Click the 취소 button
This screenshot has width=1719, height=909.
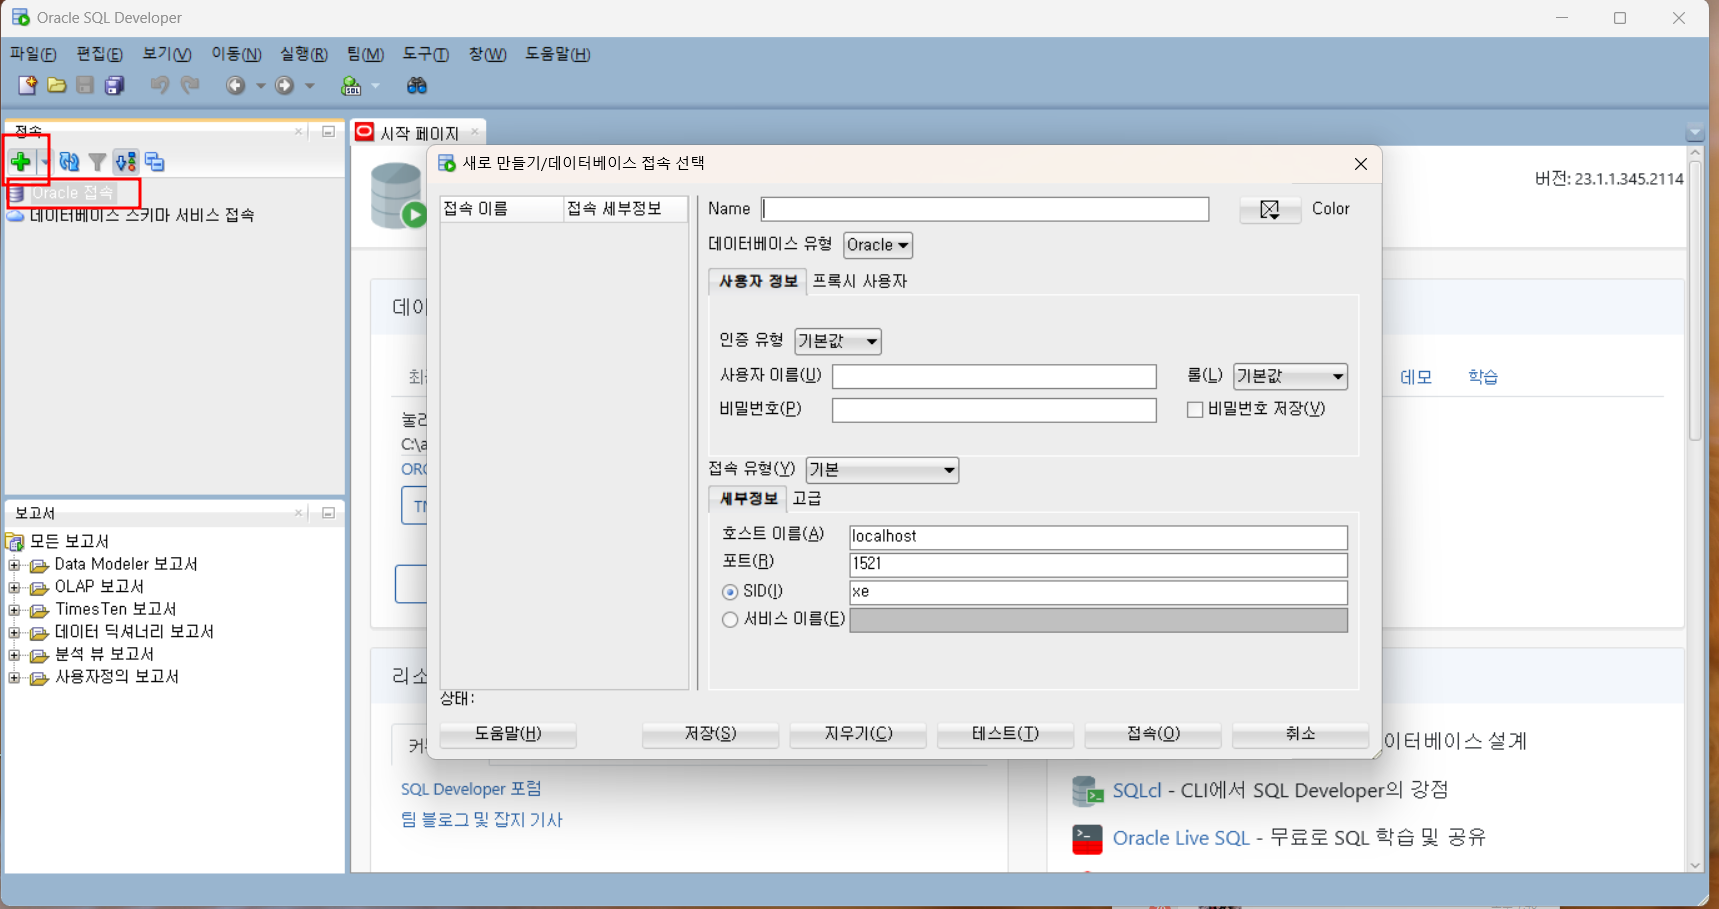(x=1300, y=734)
